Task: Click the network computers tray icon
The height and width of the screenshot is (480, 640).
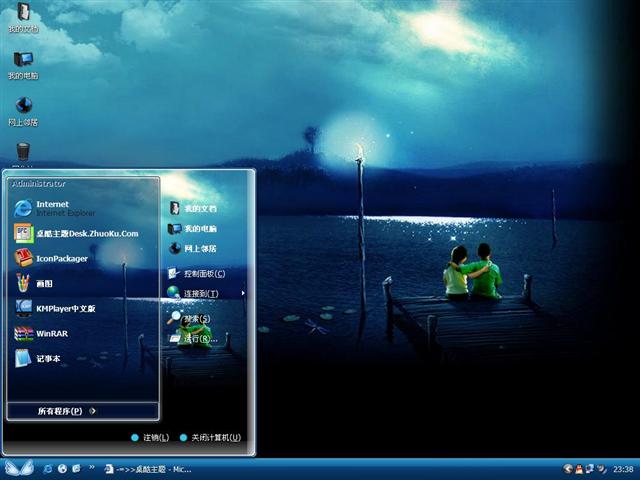Action: pos(590,469)
